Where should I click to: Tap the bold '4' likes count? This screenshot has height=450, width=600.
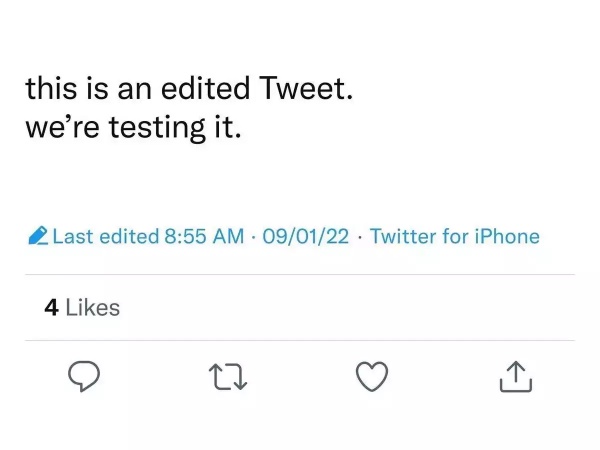(51, 308)
